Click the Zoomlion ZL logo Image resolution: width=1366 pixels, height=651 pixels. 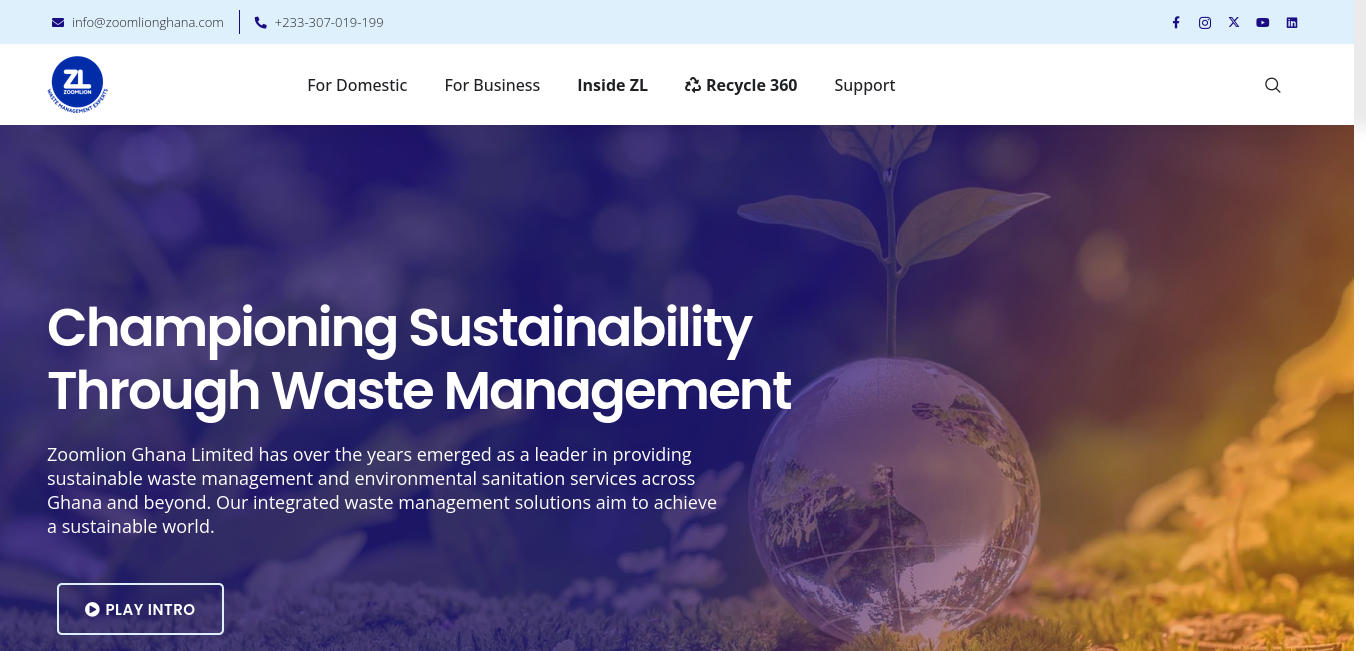click(78, 85)
